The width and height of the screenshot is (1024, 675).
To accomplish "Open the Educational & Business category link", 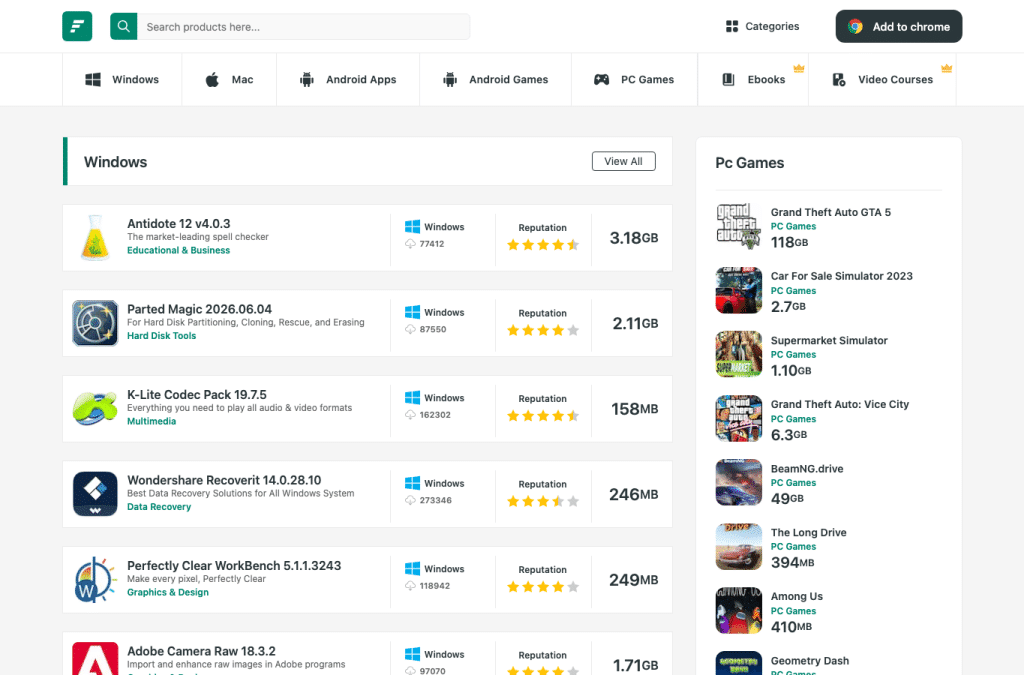I will click(178, 250).
